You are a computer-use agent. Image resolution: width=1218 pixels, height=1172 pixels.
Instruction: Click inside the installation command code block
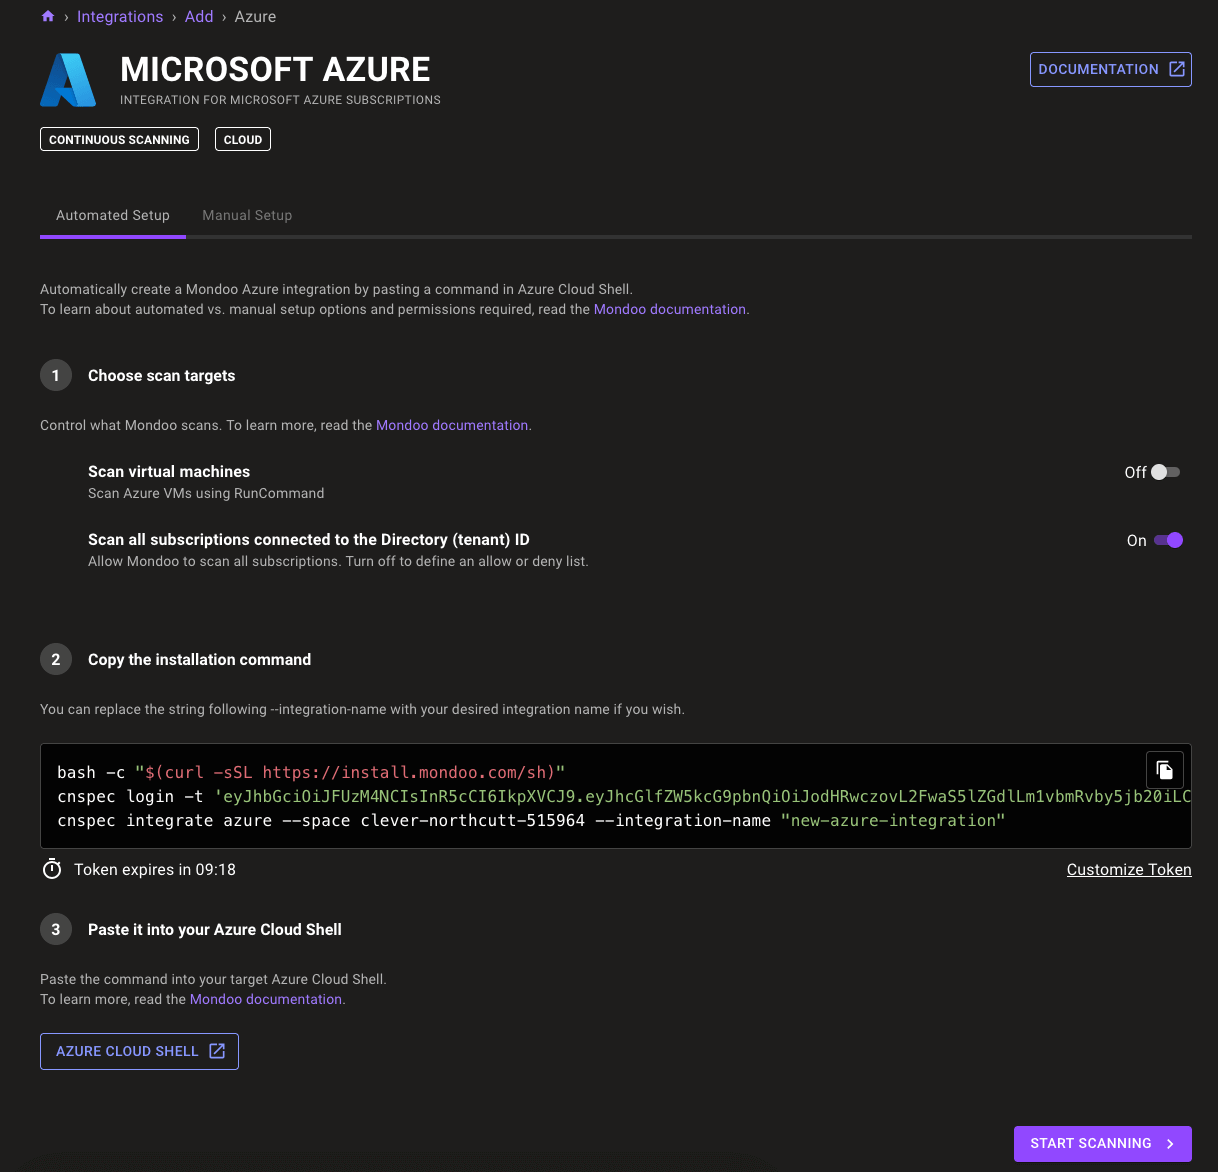click(x=600, y=797)
